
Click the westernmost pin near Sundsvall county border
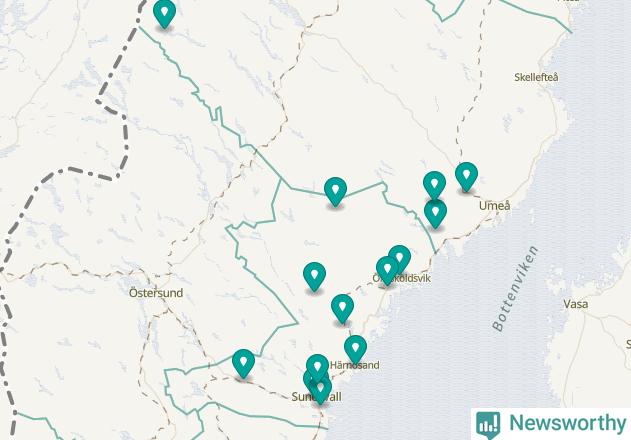coord(243,363)
